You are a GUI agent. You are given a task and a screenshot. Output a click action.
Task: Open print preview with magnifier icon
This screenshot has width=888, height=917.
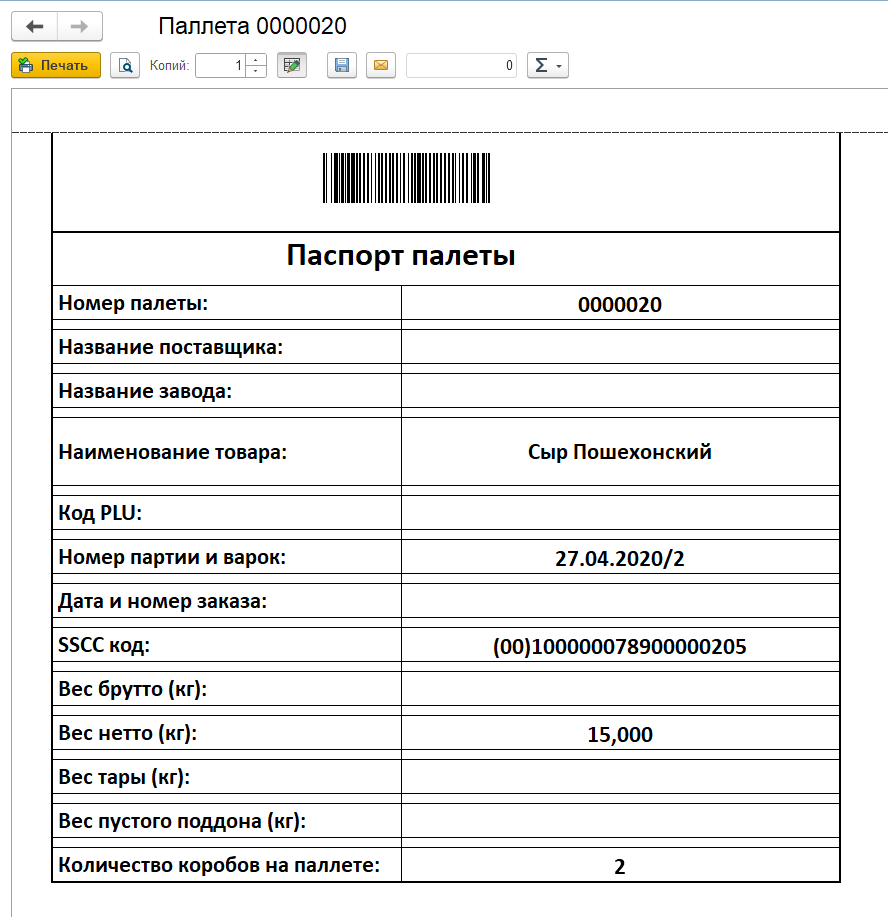coord(125,65)
